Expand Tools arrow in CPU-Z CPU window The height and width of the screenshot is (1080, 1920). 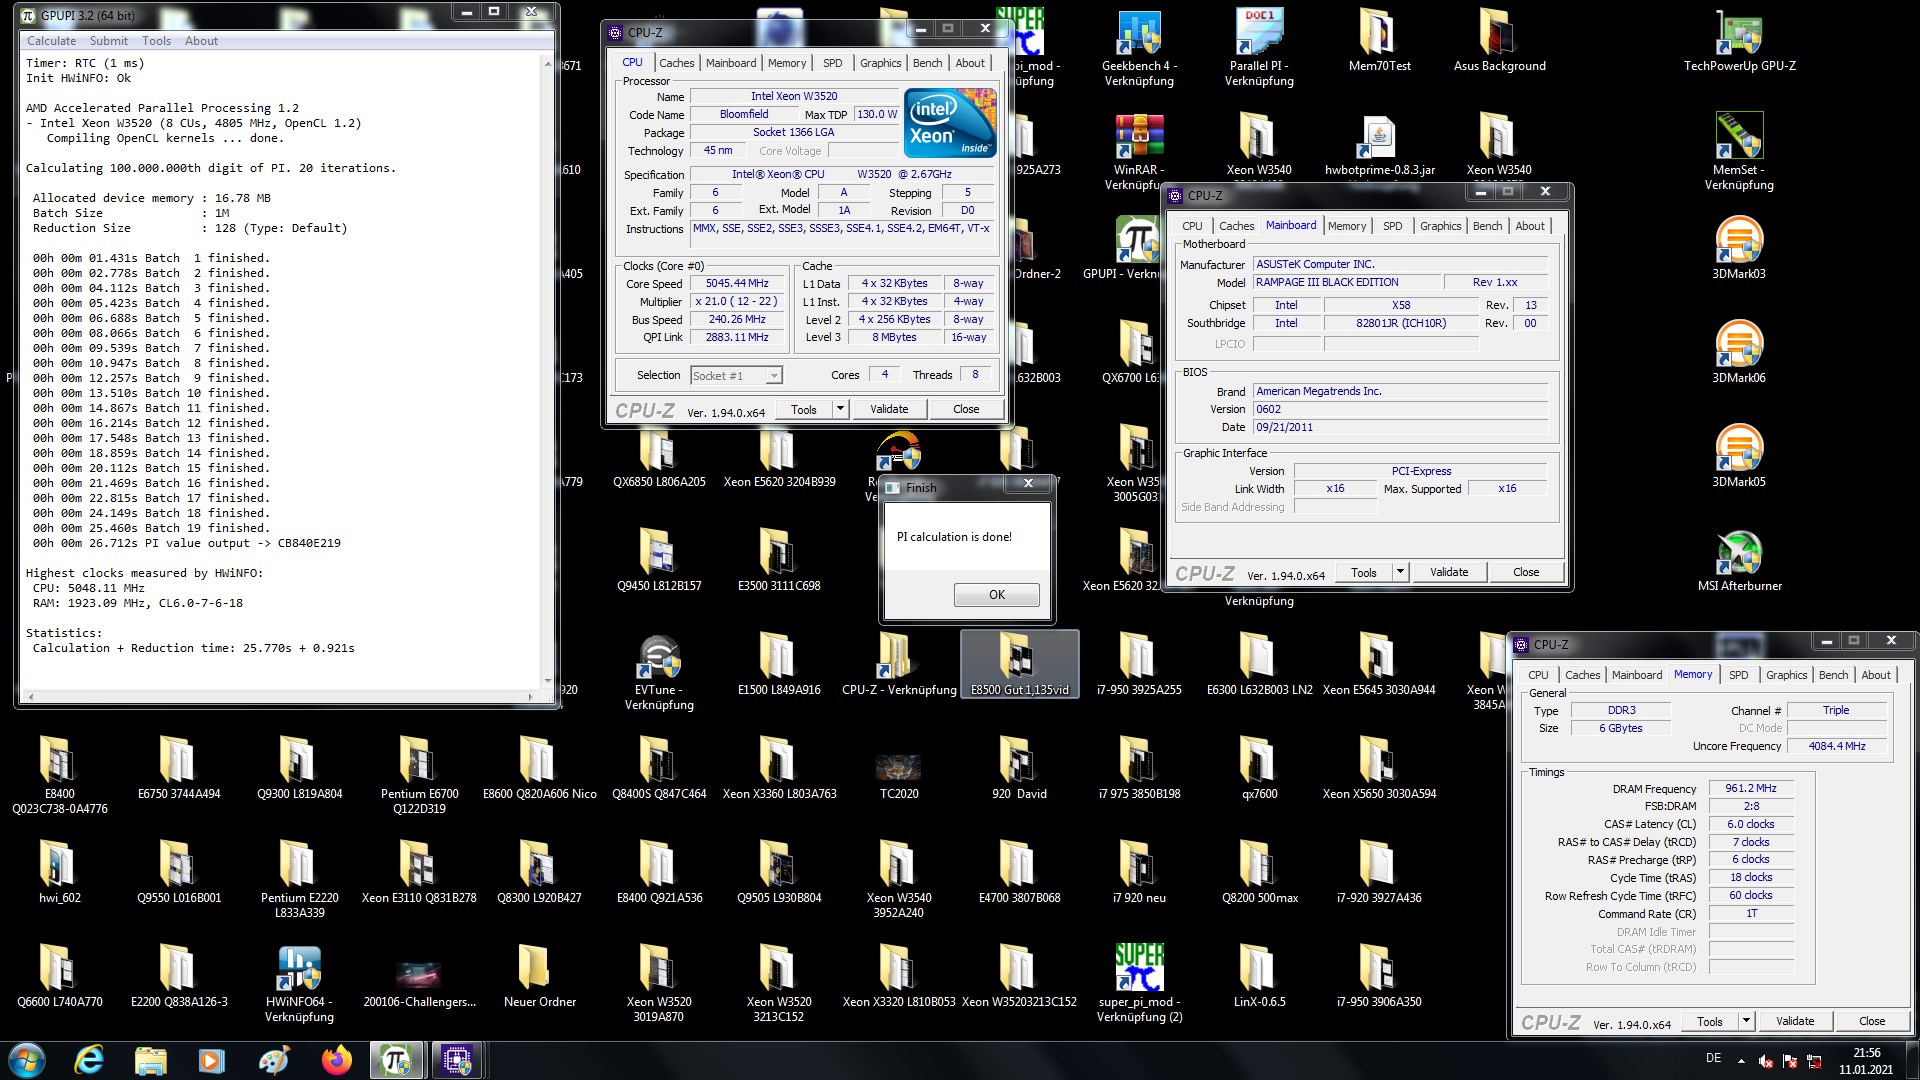(840, 409)
